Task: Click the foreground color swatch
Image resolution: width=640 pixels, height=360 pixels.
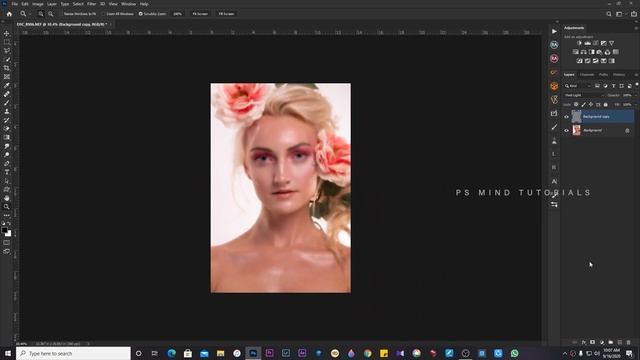Action: pos(4,230)
